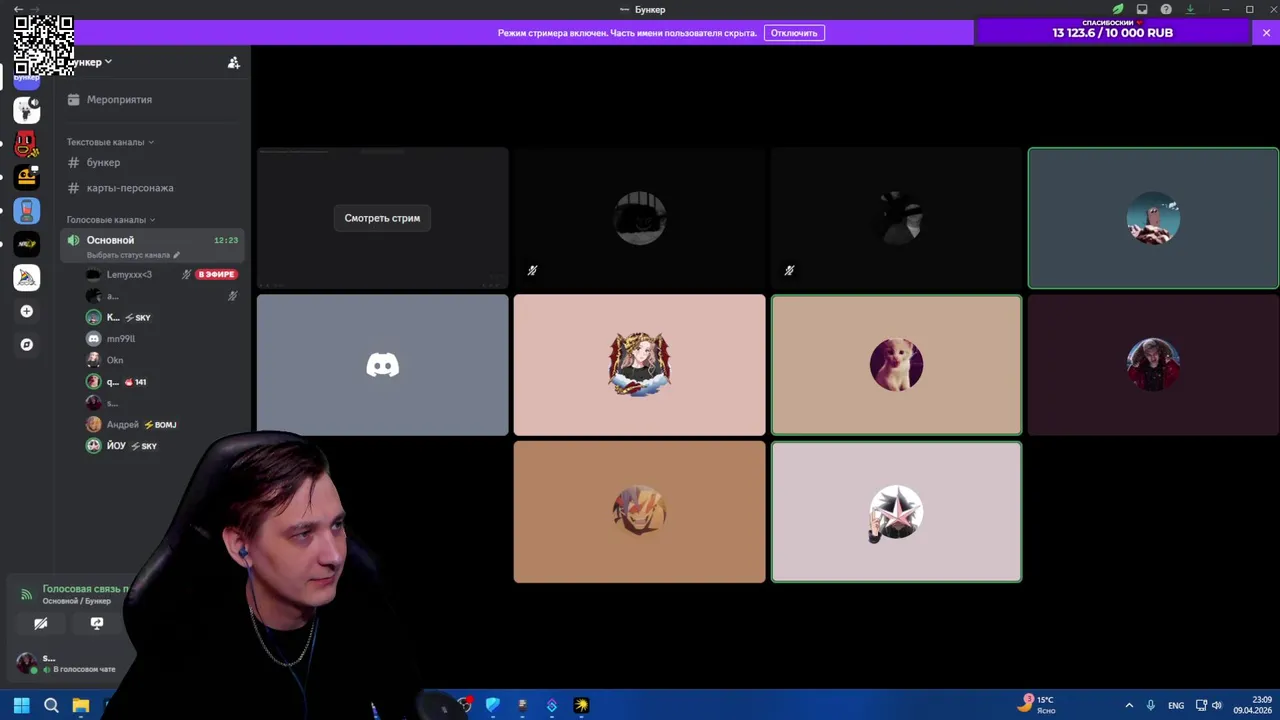
Task: Switch ENG keyboard language
Action: pos(1176,705)
